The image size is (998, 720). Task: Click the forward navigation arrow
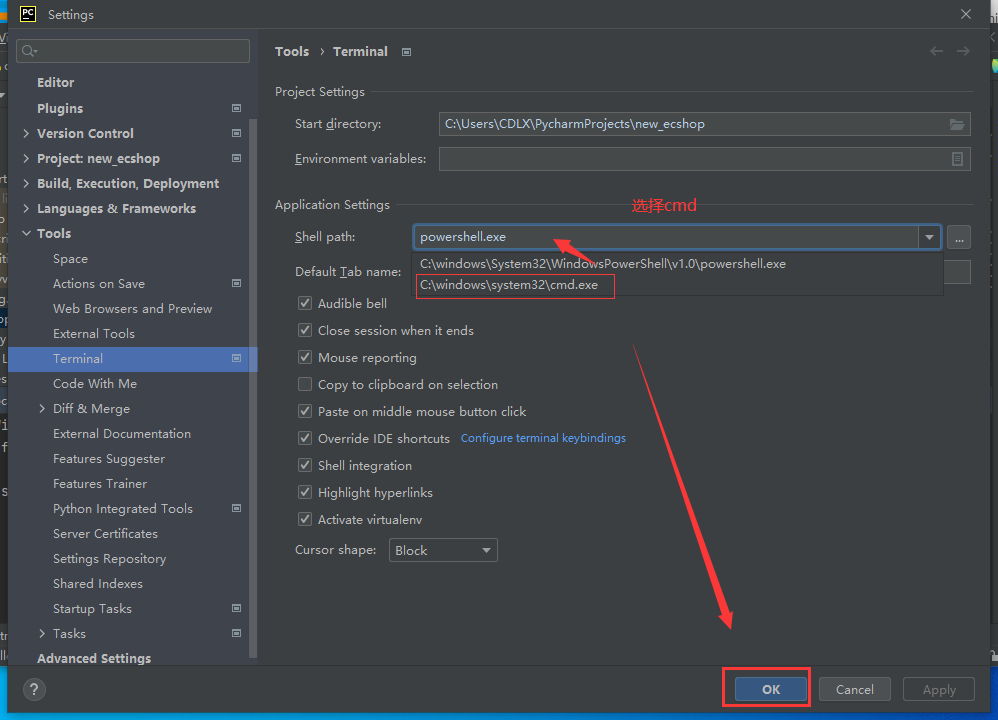pyautogui.click(x=963, y=51)
